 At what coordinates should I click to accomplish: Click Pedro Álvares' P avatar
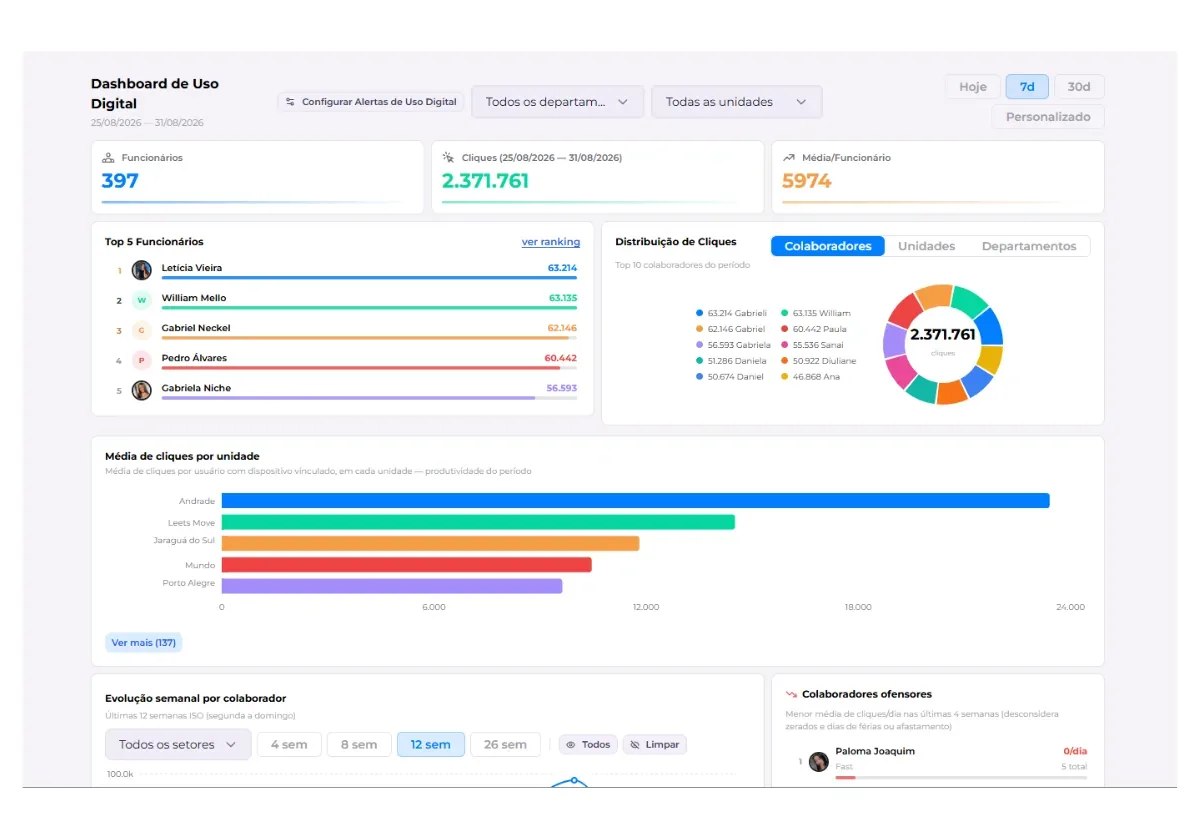click(x=142, y=360)
